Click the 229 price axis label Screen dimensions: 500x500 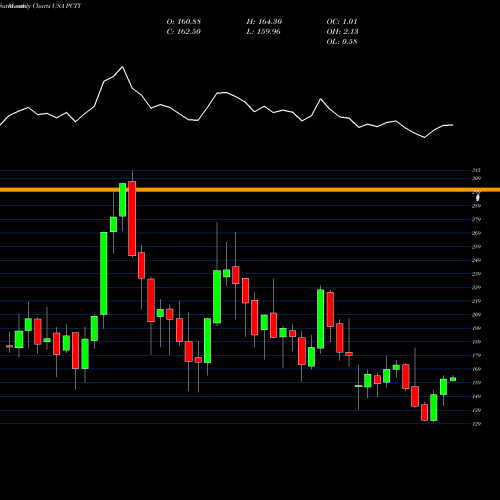coord(476,288)
